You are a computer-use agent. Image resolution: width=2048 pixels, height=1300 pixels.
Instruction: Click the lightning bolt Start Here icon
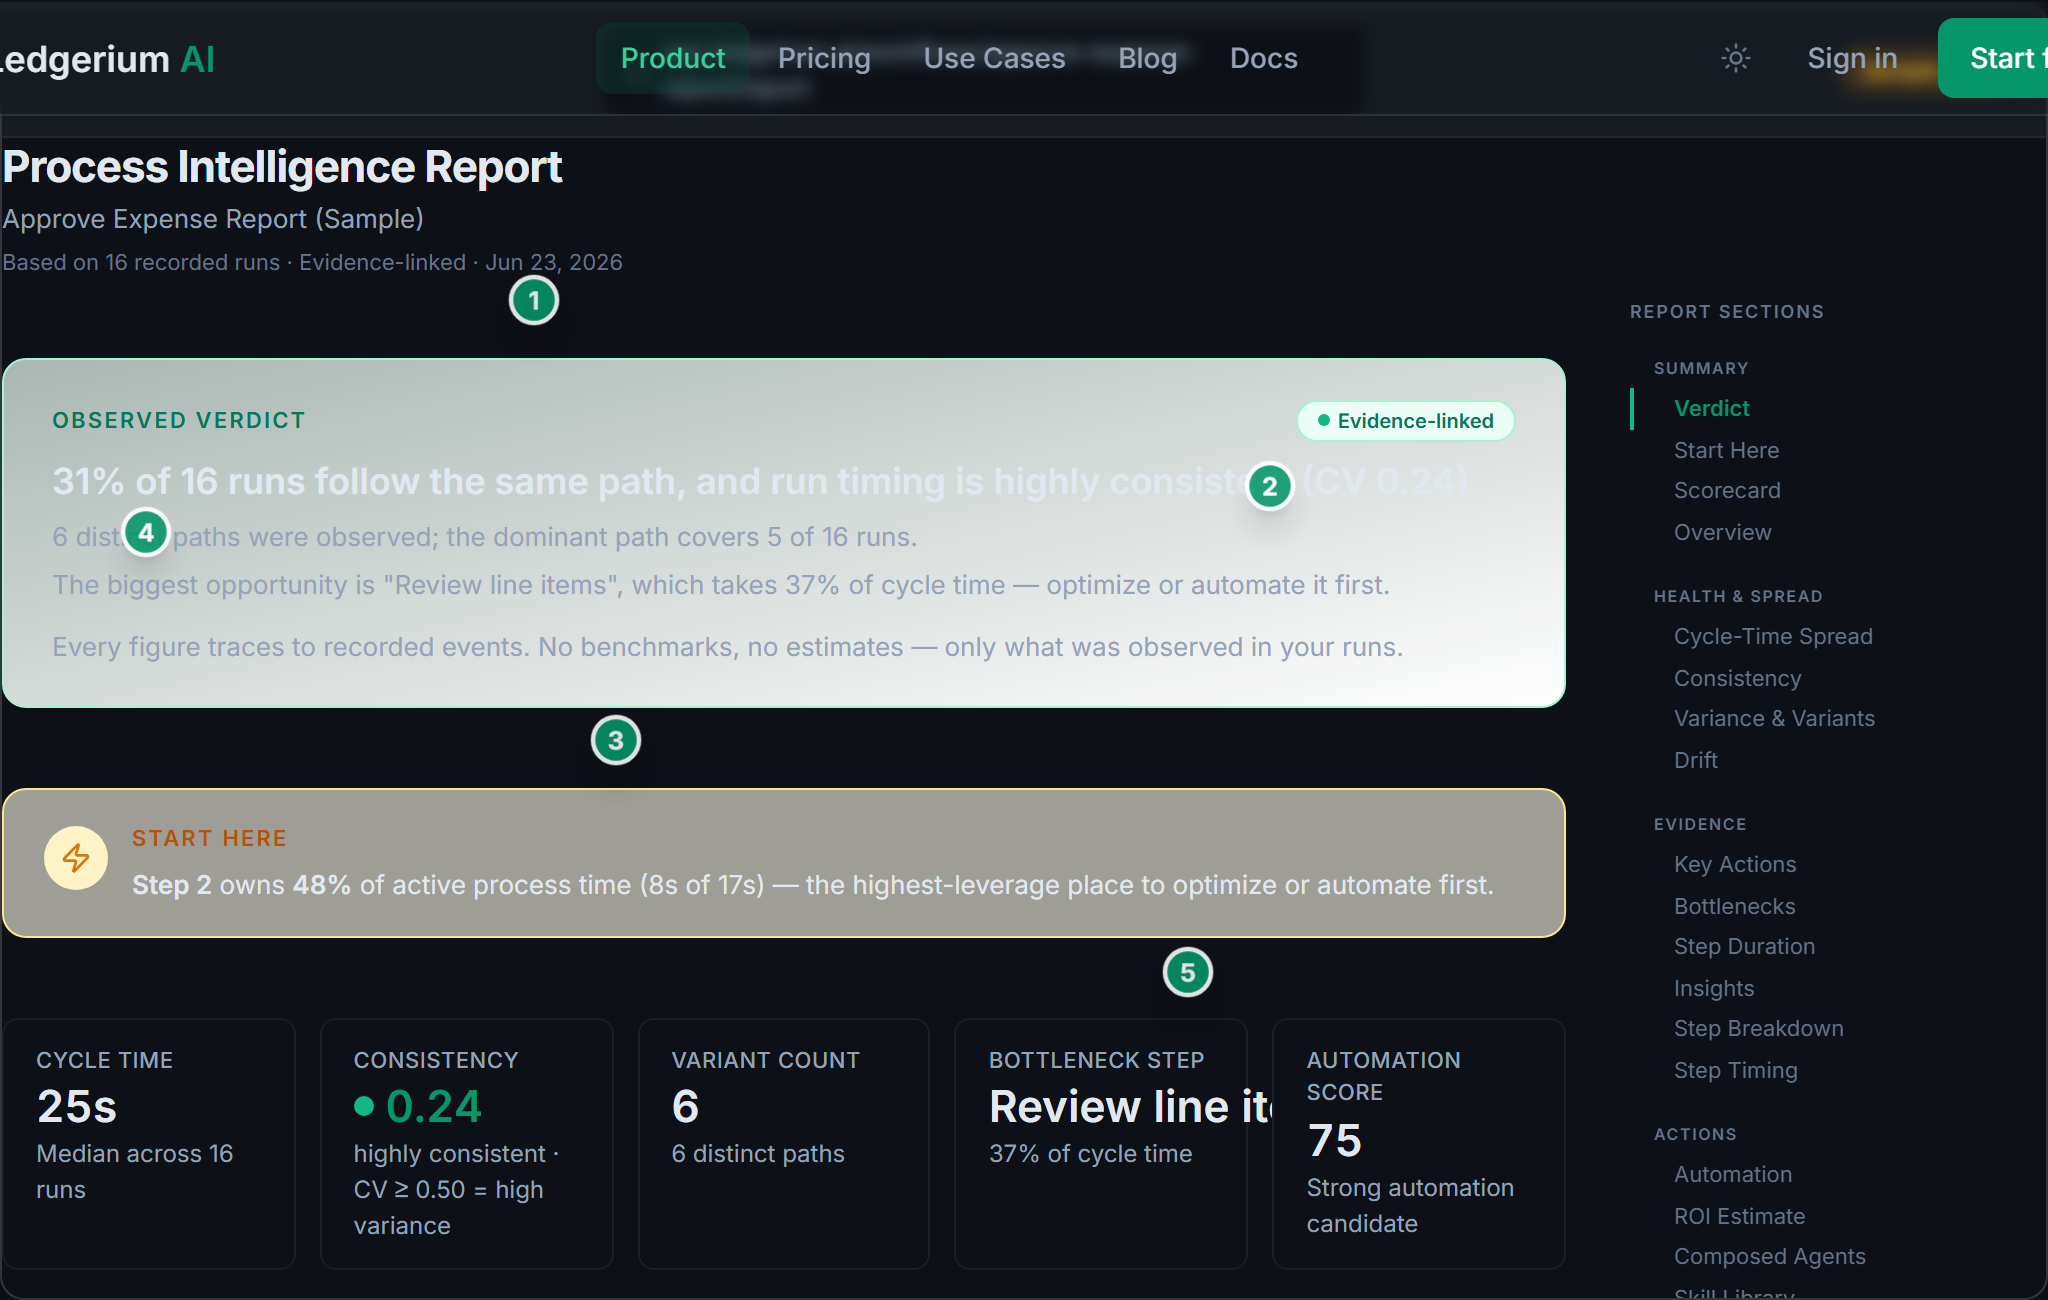coord(76,858)
